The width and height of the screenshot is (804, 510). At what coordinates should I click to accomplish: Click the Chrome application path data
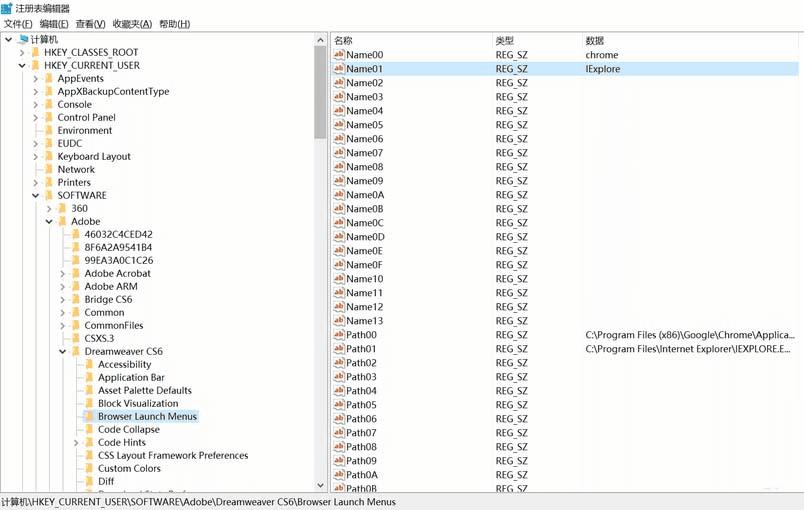pyautogui.click(x=690, y=335)
